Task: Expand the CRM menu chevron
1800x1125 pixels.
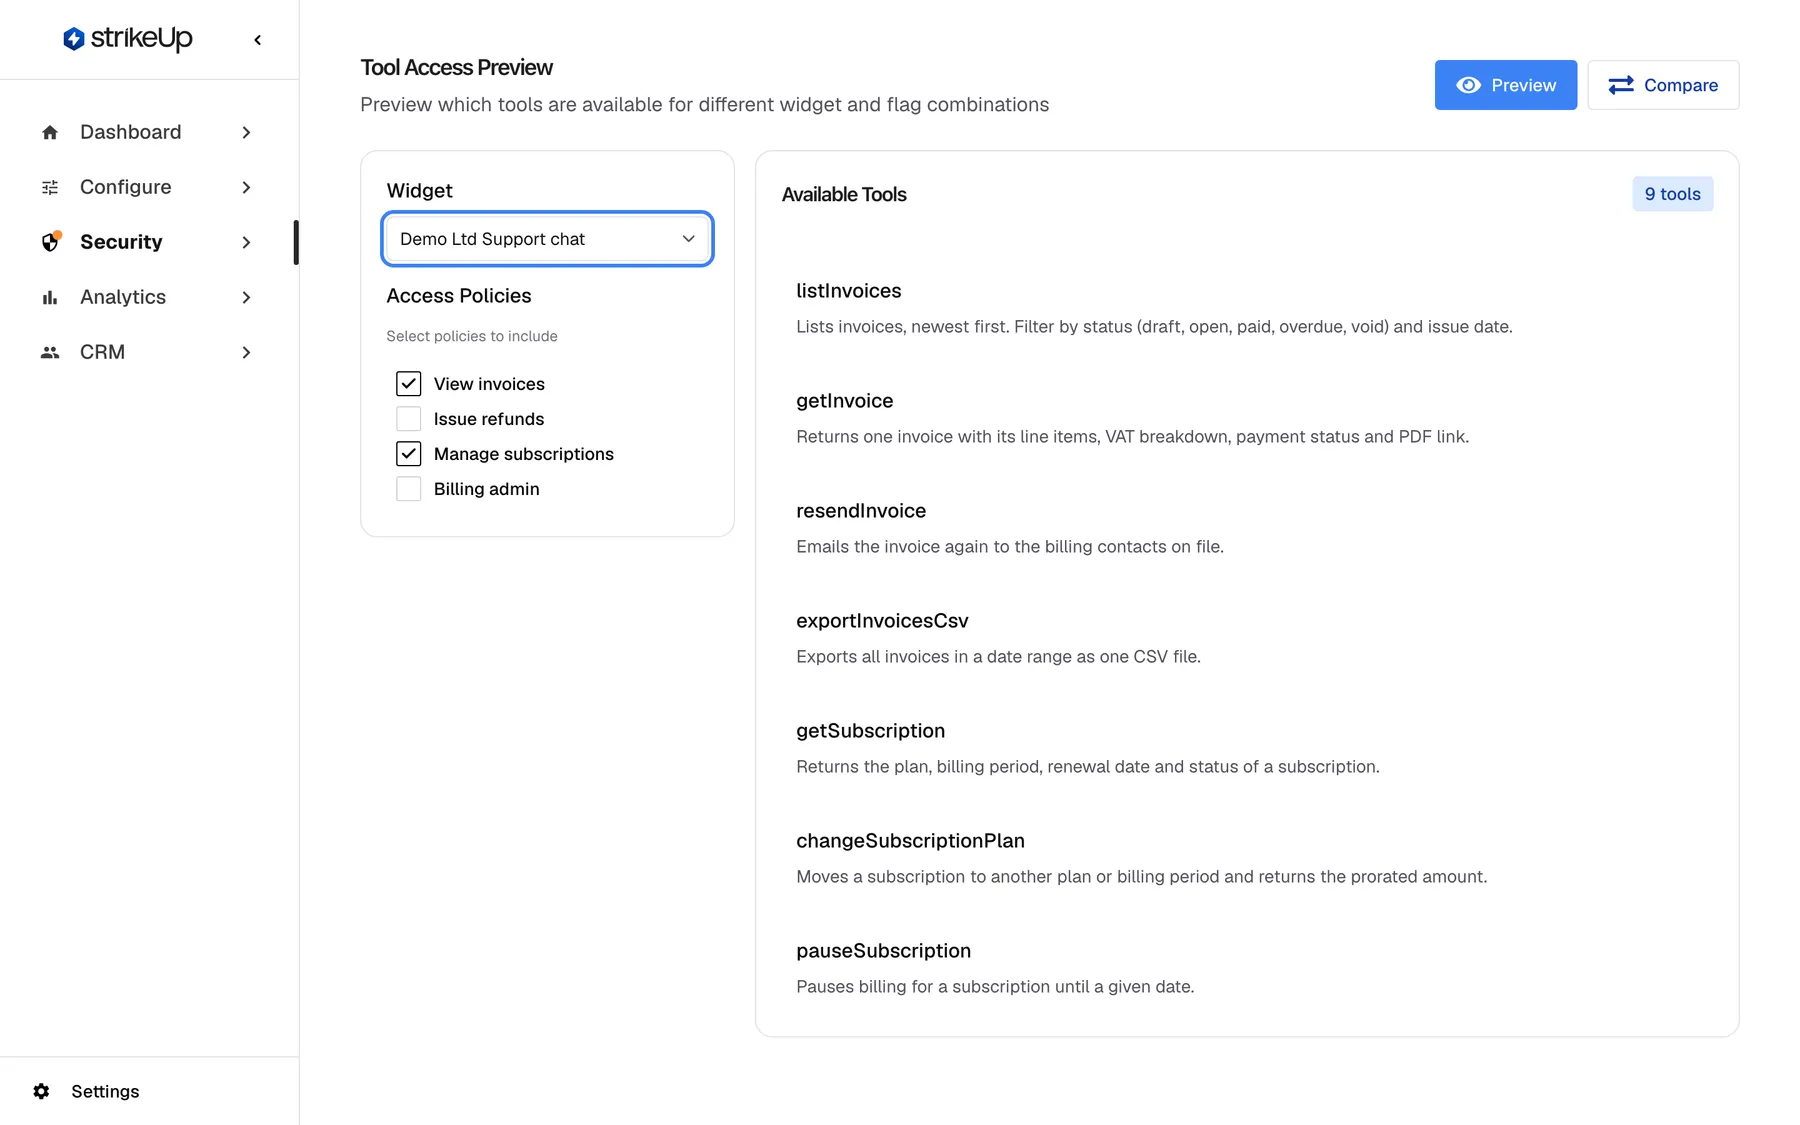Action: tap(246, 352)
